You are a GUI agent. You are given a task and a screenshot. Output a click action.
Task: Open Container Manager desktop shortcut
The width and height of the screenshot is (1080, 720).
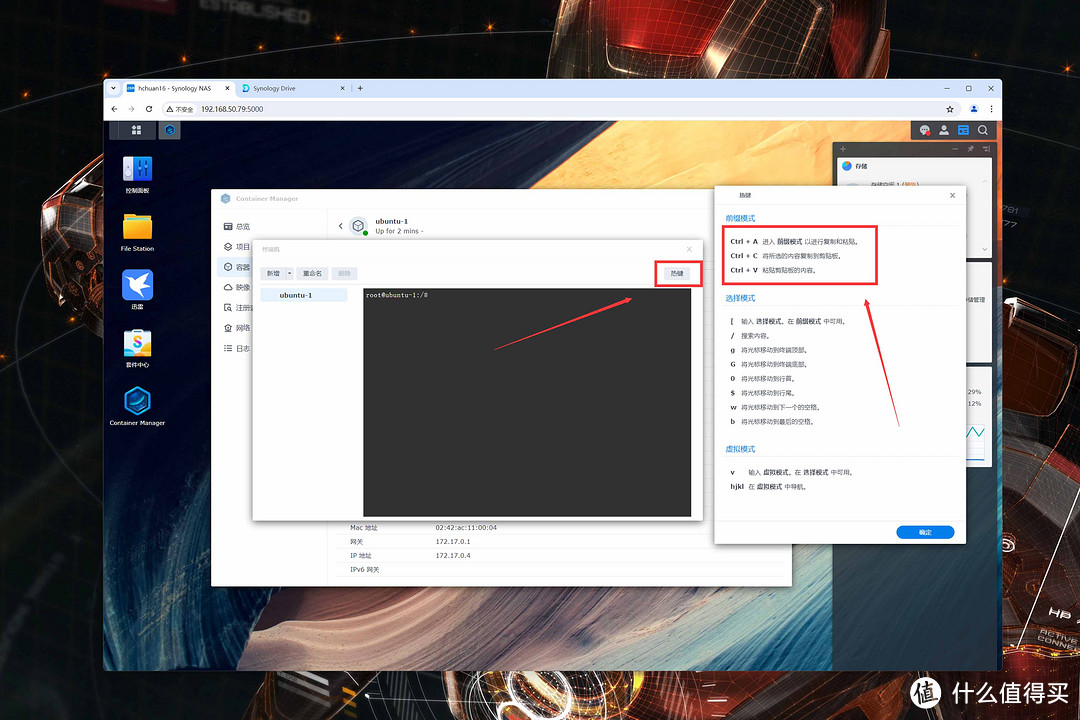pos(137,402)
